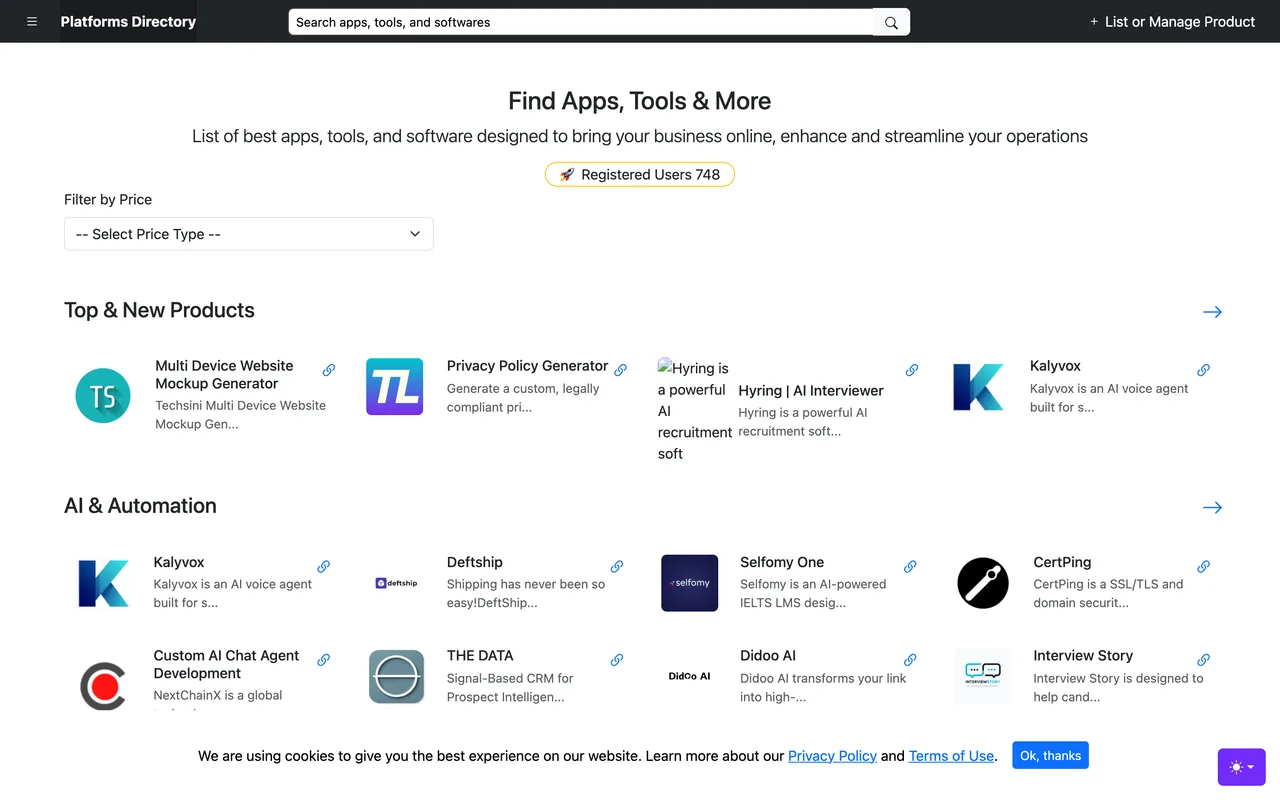This screenshot has width=1280, height=800.
Task: Open Hyring | AI Interviewer title
Action: coord(811,391)
